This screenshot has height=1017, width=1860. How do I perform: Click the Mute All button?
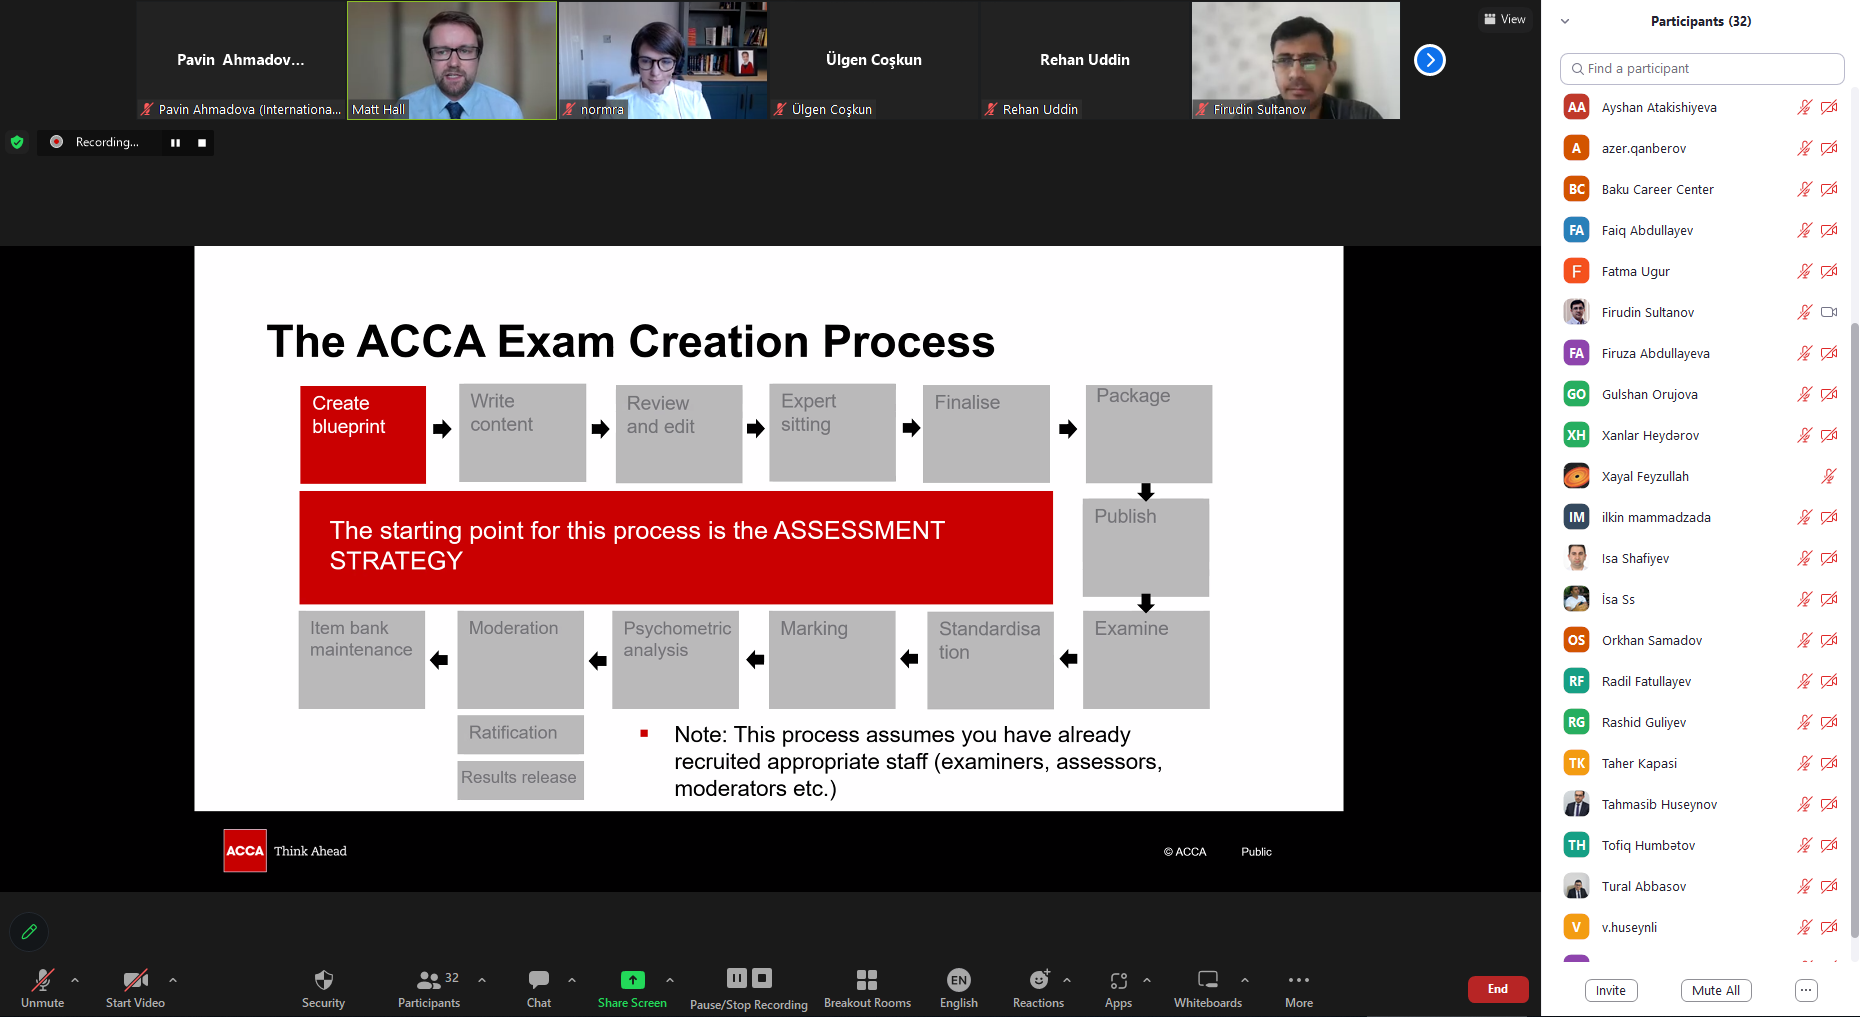click(x=1715, y=990)
